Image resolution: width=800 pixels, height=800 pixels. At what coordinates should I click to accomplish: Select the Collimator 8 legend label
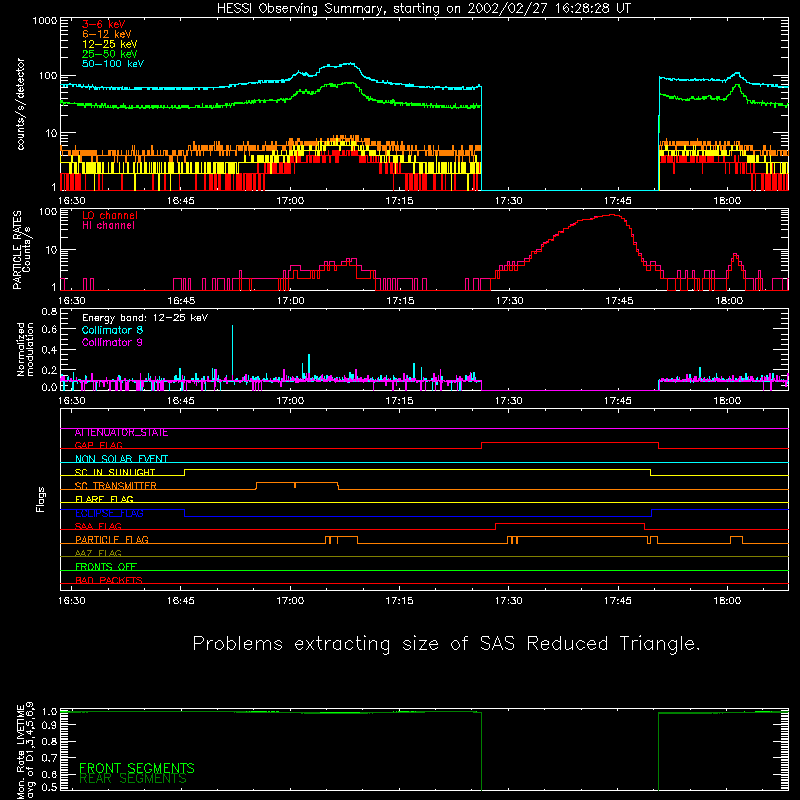pyautogui.click(x=112, y=330)
